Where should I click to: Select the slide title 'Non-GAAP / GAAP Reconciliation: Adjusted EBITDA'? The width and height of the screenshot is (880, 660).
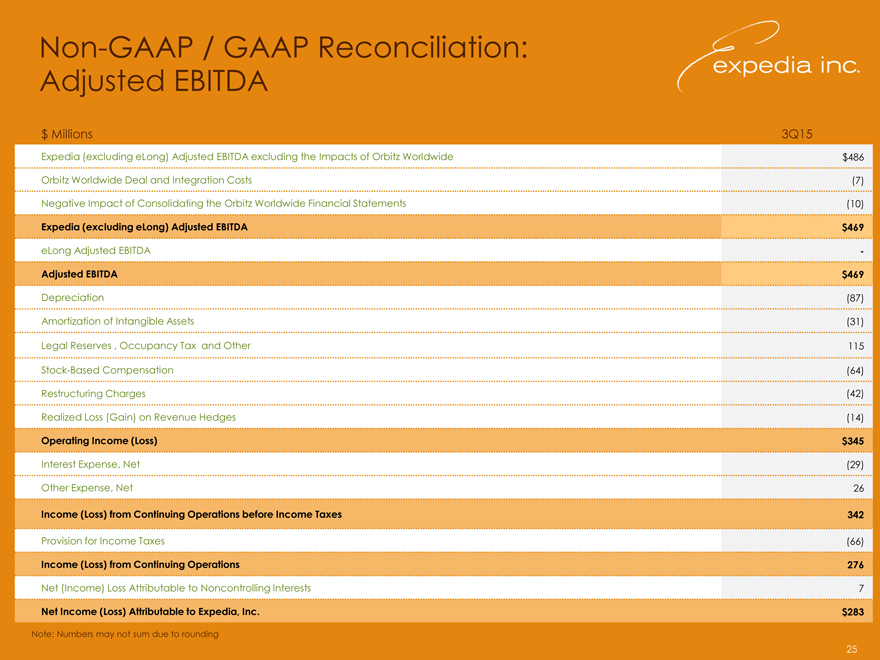(283, 63)
